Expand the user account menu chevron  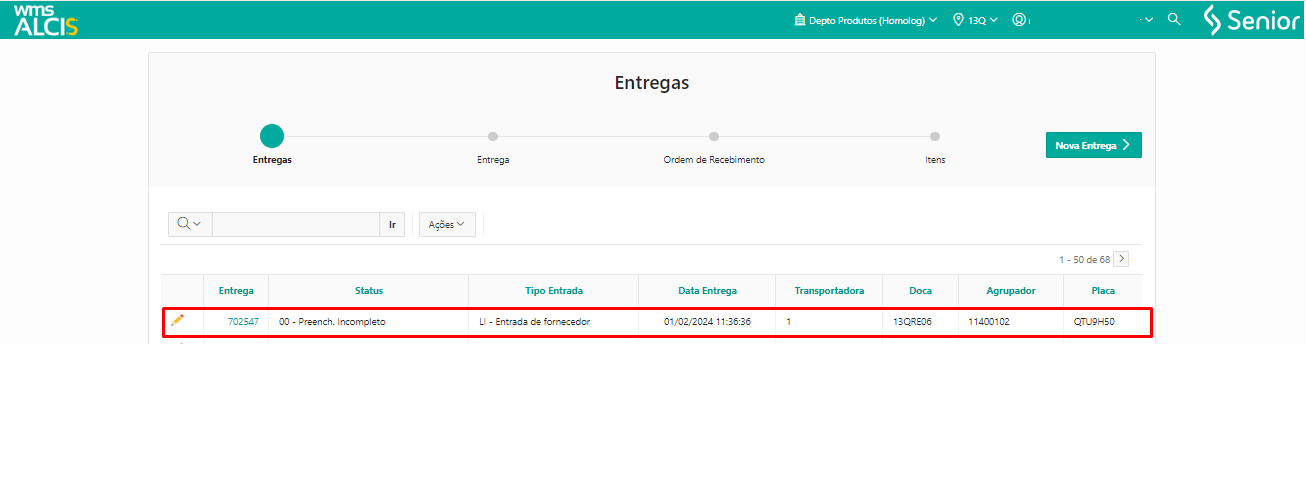click(1148, 19)
